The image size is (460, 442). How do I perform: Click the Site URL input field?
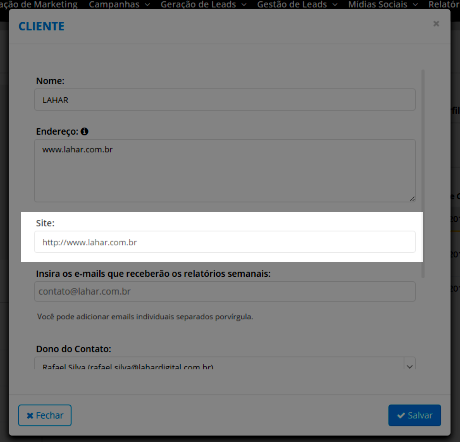[225, 242]
